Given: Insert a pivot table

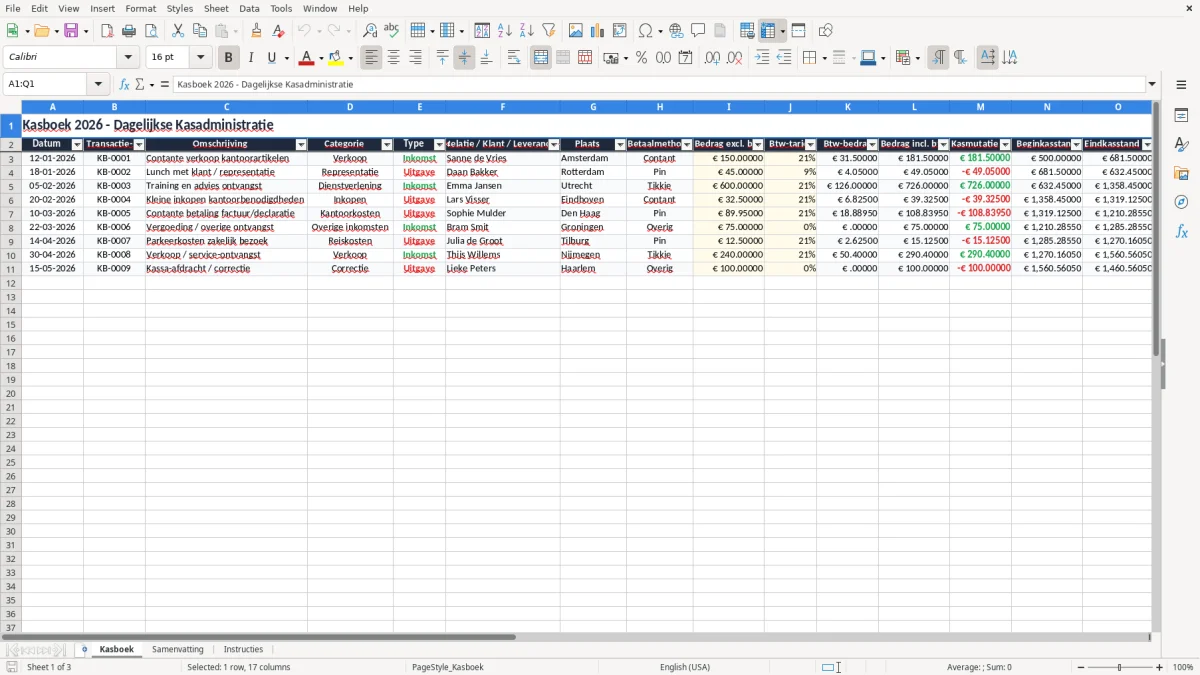Looking at the screenshot, I should click(620, 31).
